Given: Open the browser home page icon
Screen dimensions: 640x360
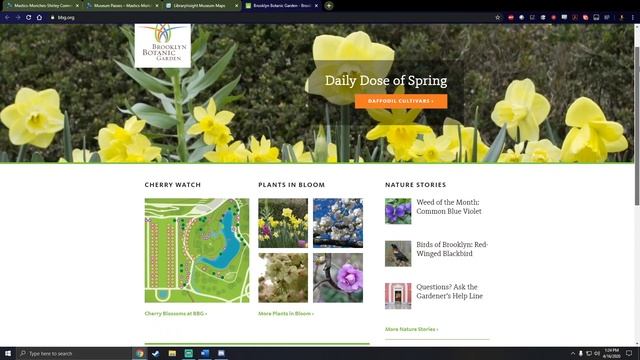Looking at the screenshot, I should 39,18.
